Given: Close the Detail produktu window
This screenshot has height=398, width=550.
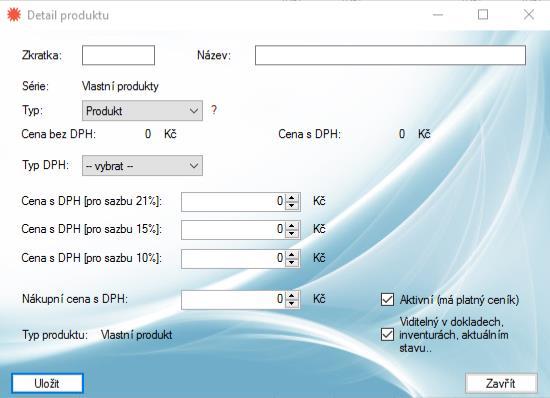Looking at the screenshot, I should point(529,15).
